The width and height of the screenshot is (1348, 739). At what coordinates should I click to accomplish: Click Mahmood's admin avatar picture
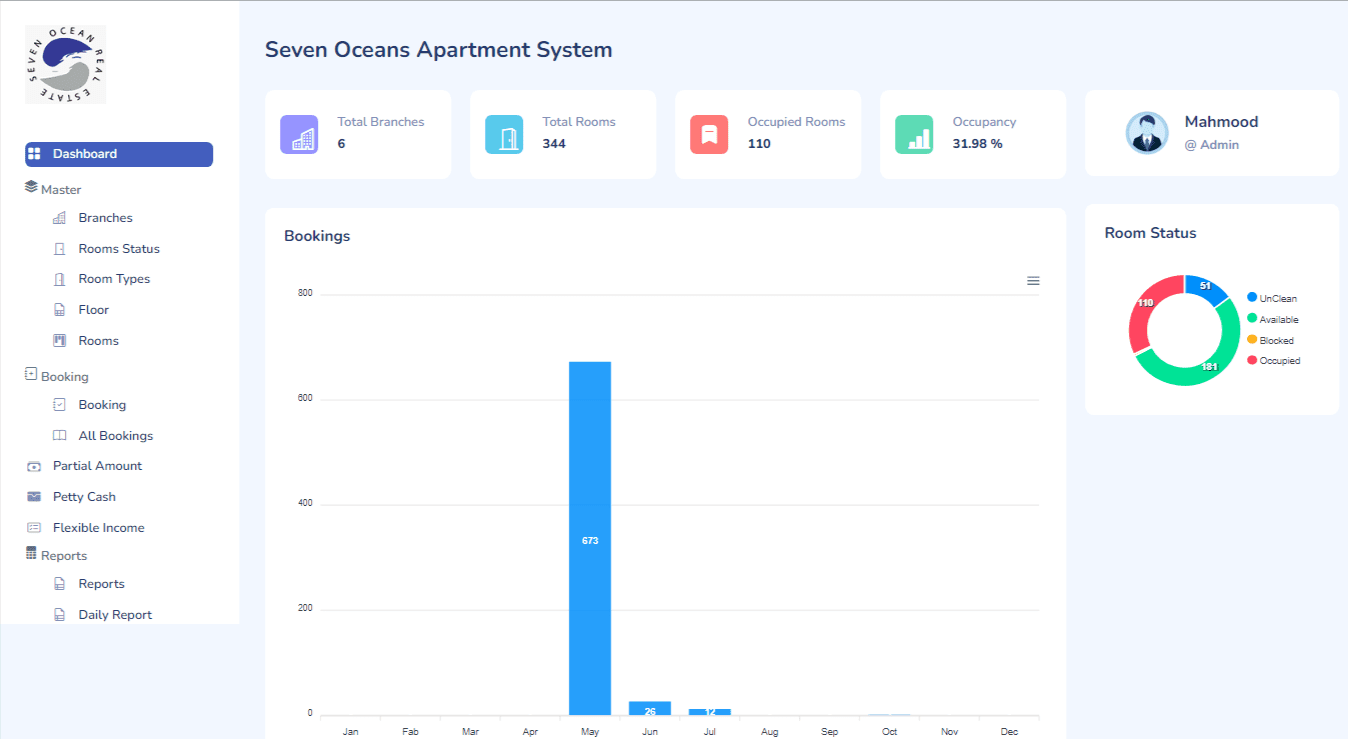click(1147, 133)
